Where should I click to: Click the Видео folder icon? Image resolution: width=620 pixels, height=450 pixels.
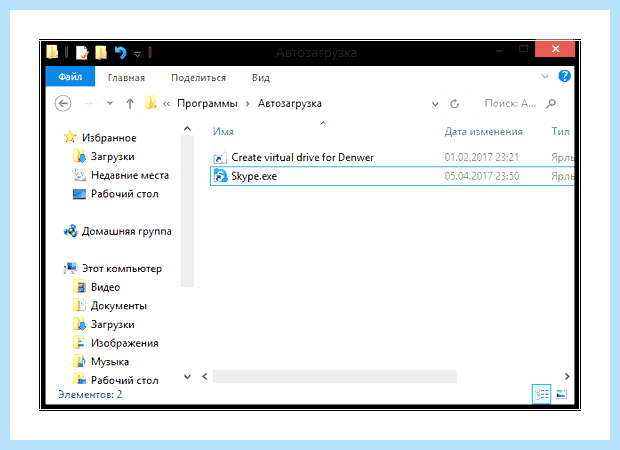pyautogui.click(x=79, y=287)
